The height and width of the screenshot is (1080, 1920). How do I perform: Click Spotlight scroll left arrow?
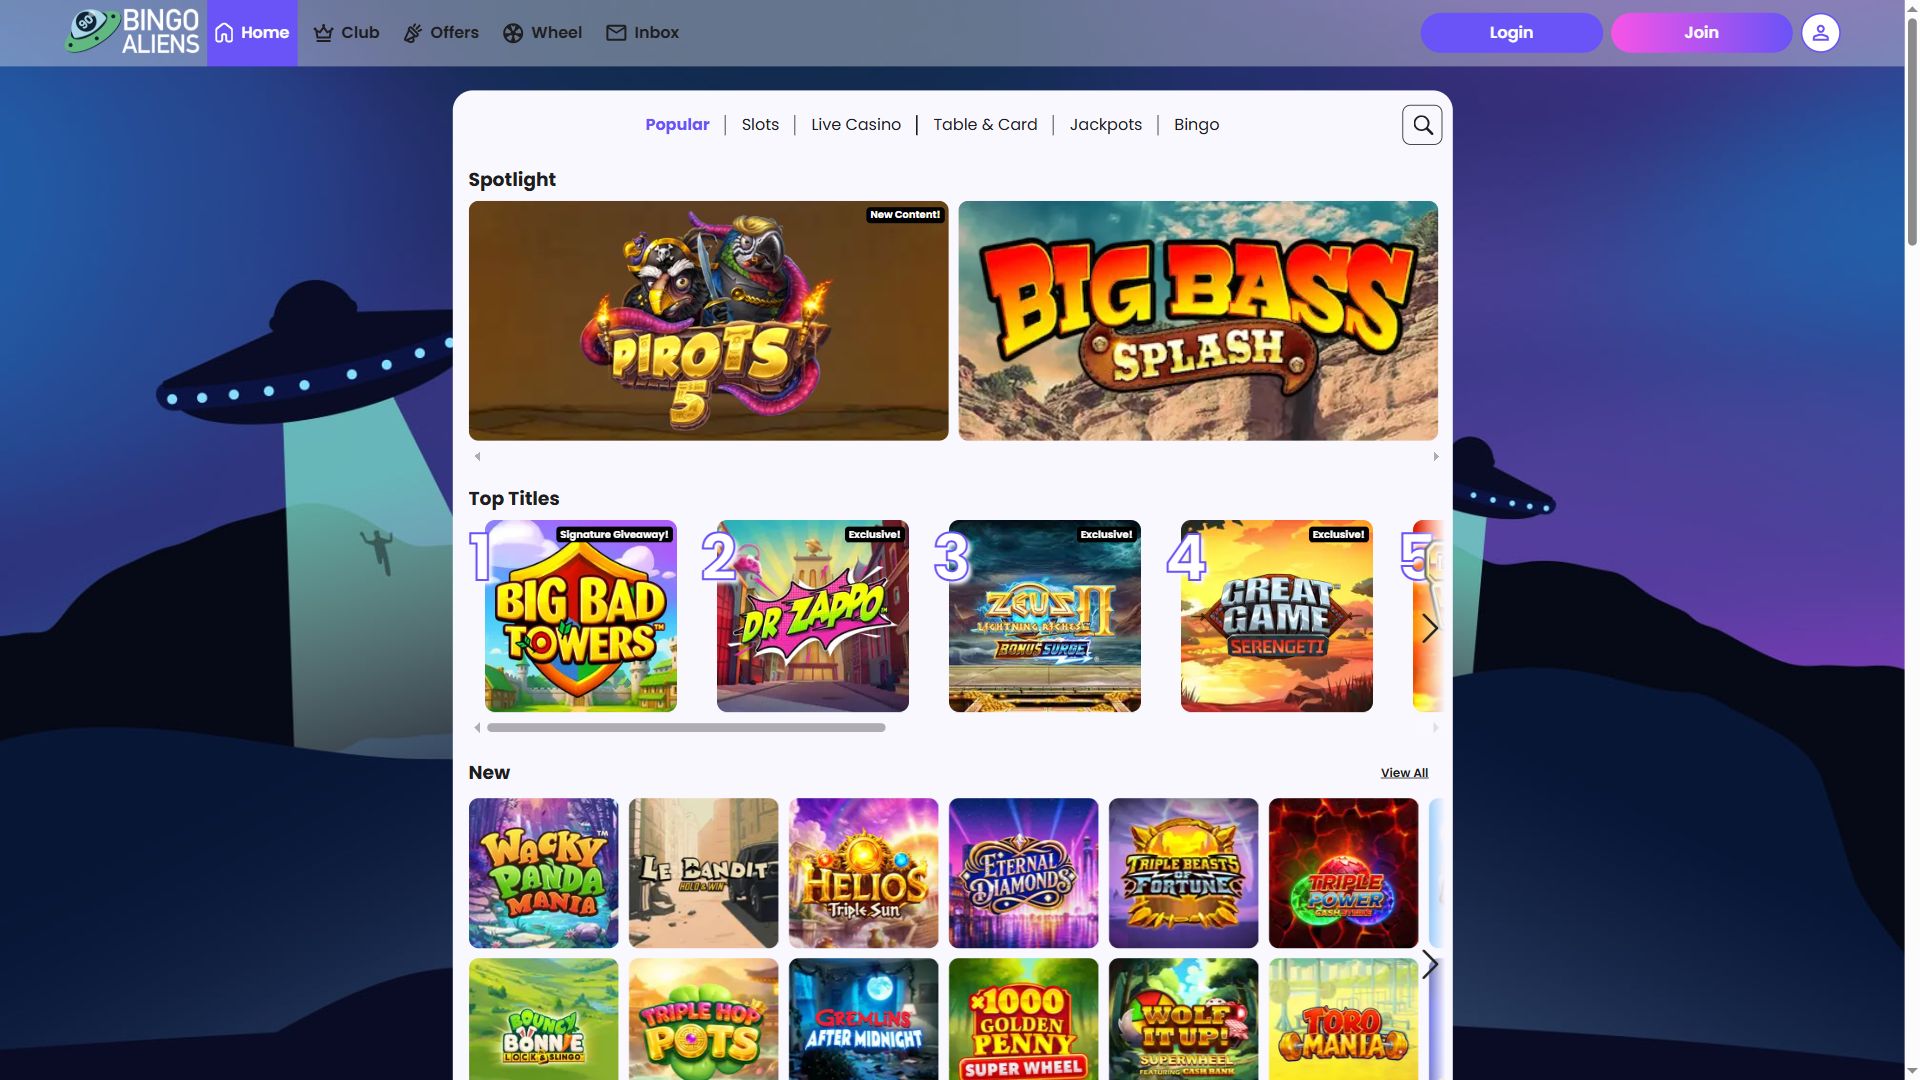pos(477,457)
